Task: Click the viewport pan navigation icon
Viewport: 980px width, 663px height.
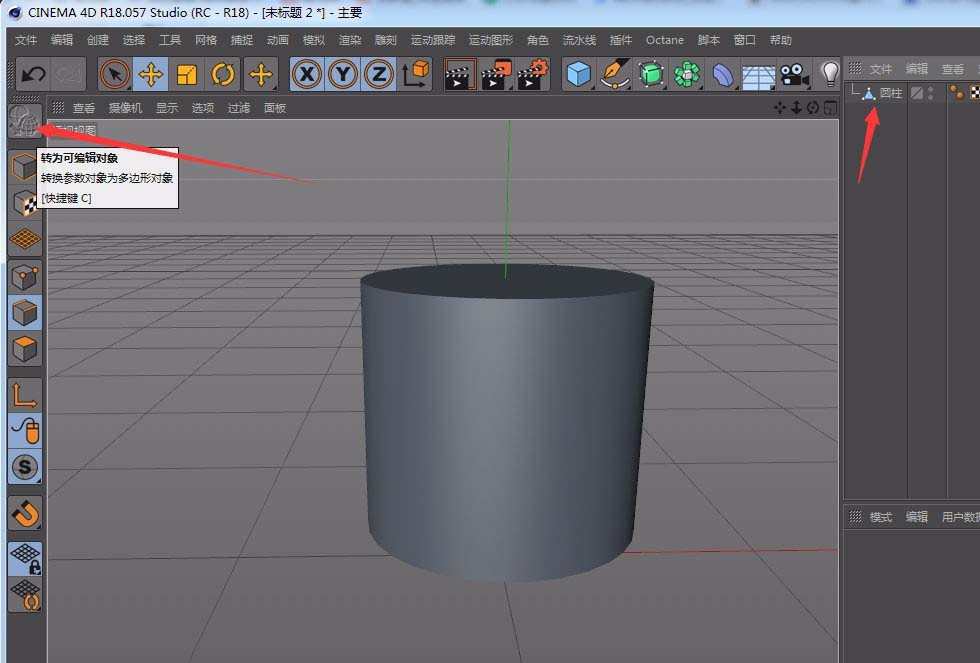Action: point(779,108)
